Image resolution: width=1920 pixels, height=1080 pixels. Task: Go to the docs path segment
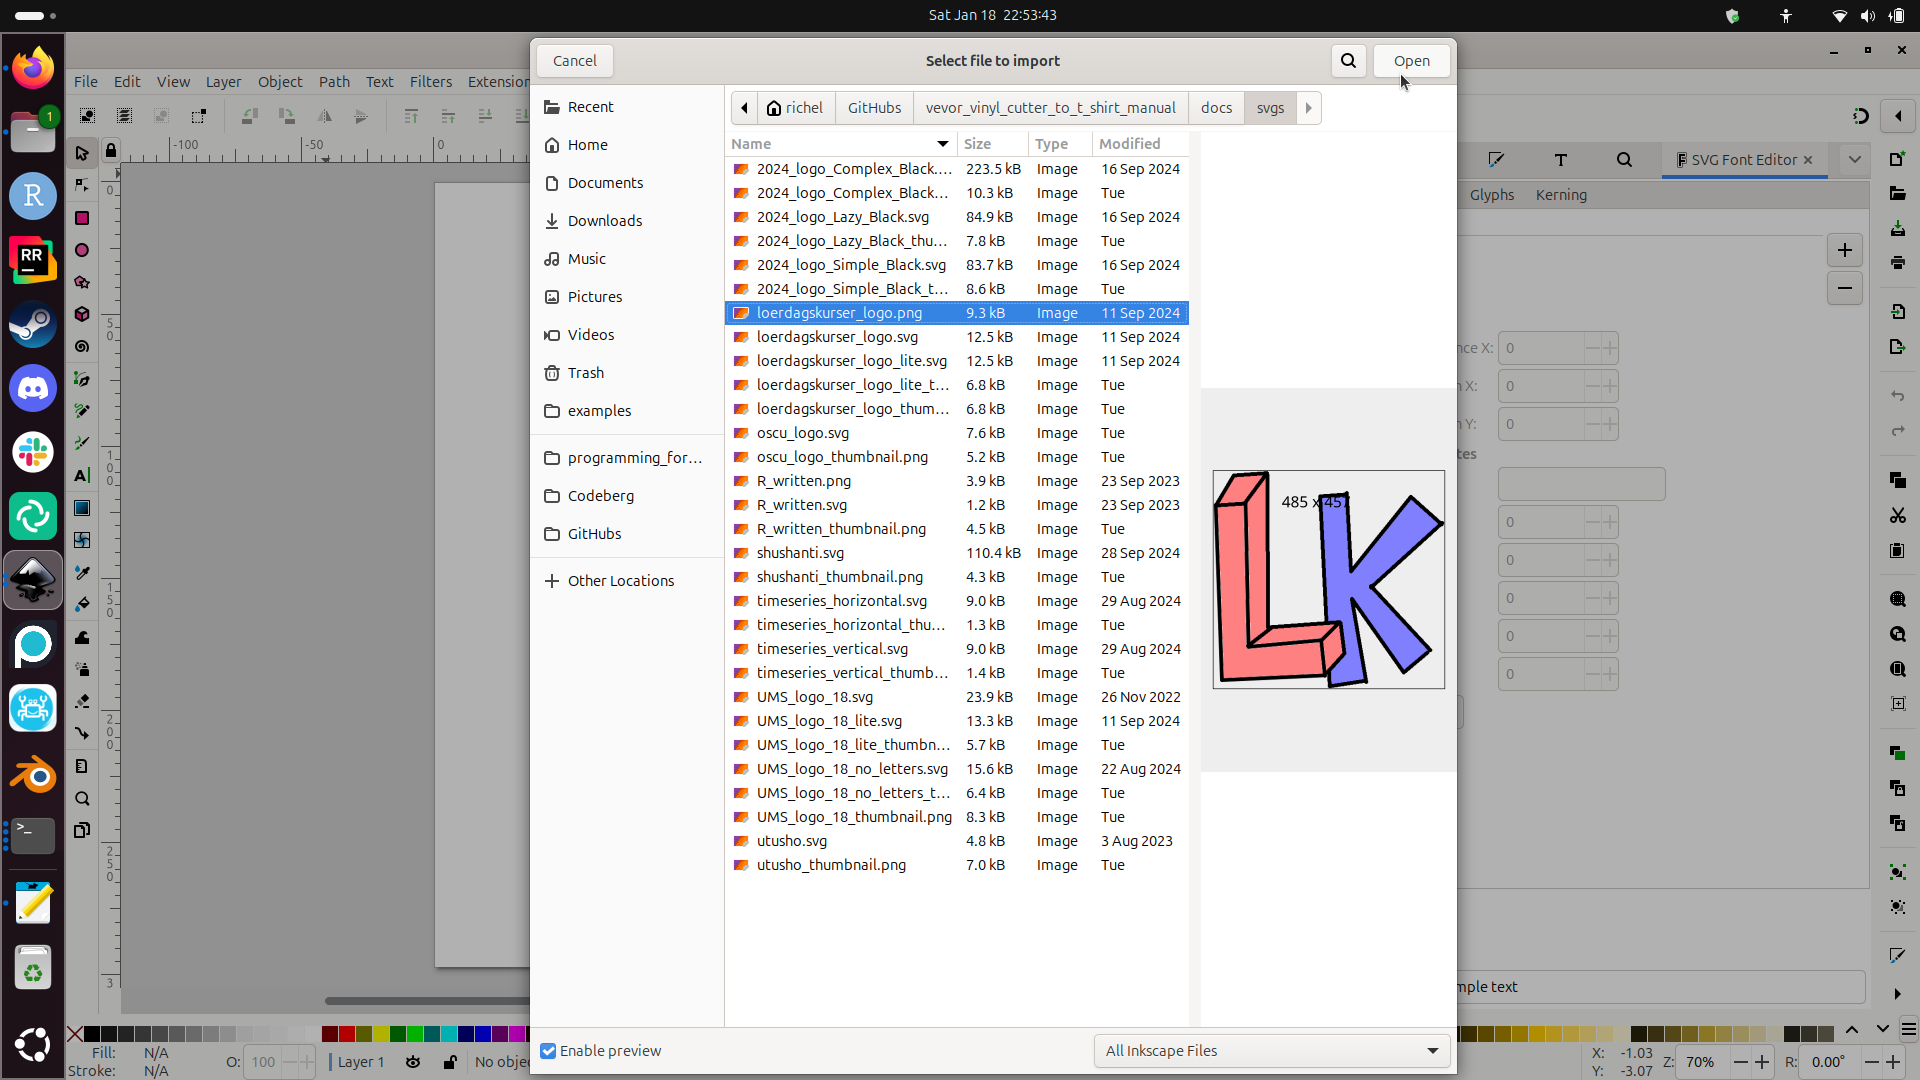pyautogui.click(x=1216, y=108)
